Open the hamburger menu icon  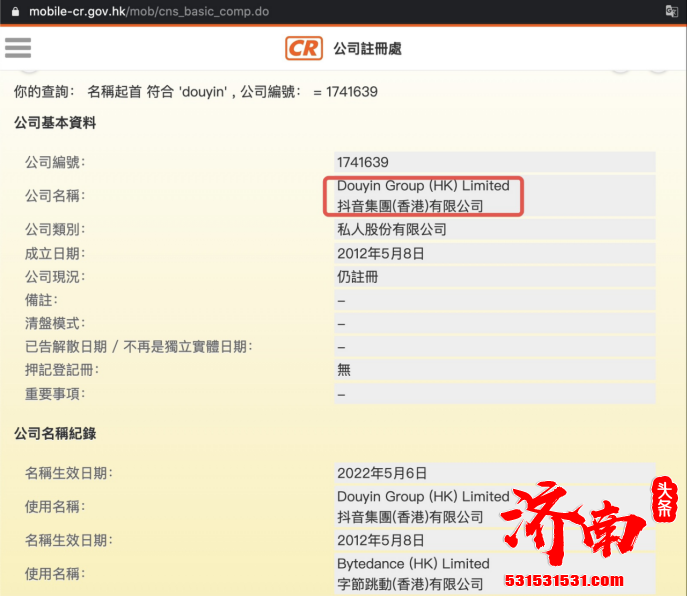pos(18,47)
